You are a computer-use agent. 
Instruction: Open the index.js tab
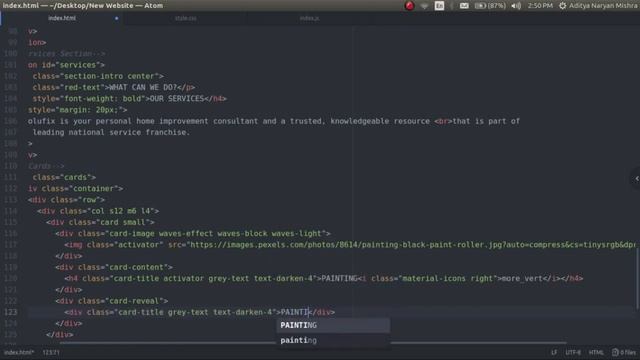tap(309, 18)
